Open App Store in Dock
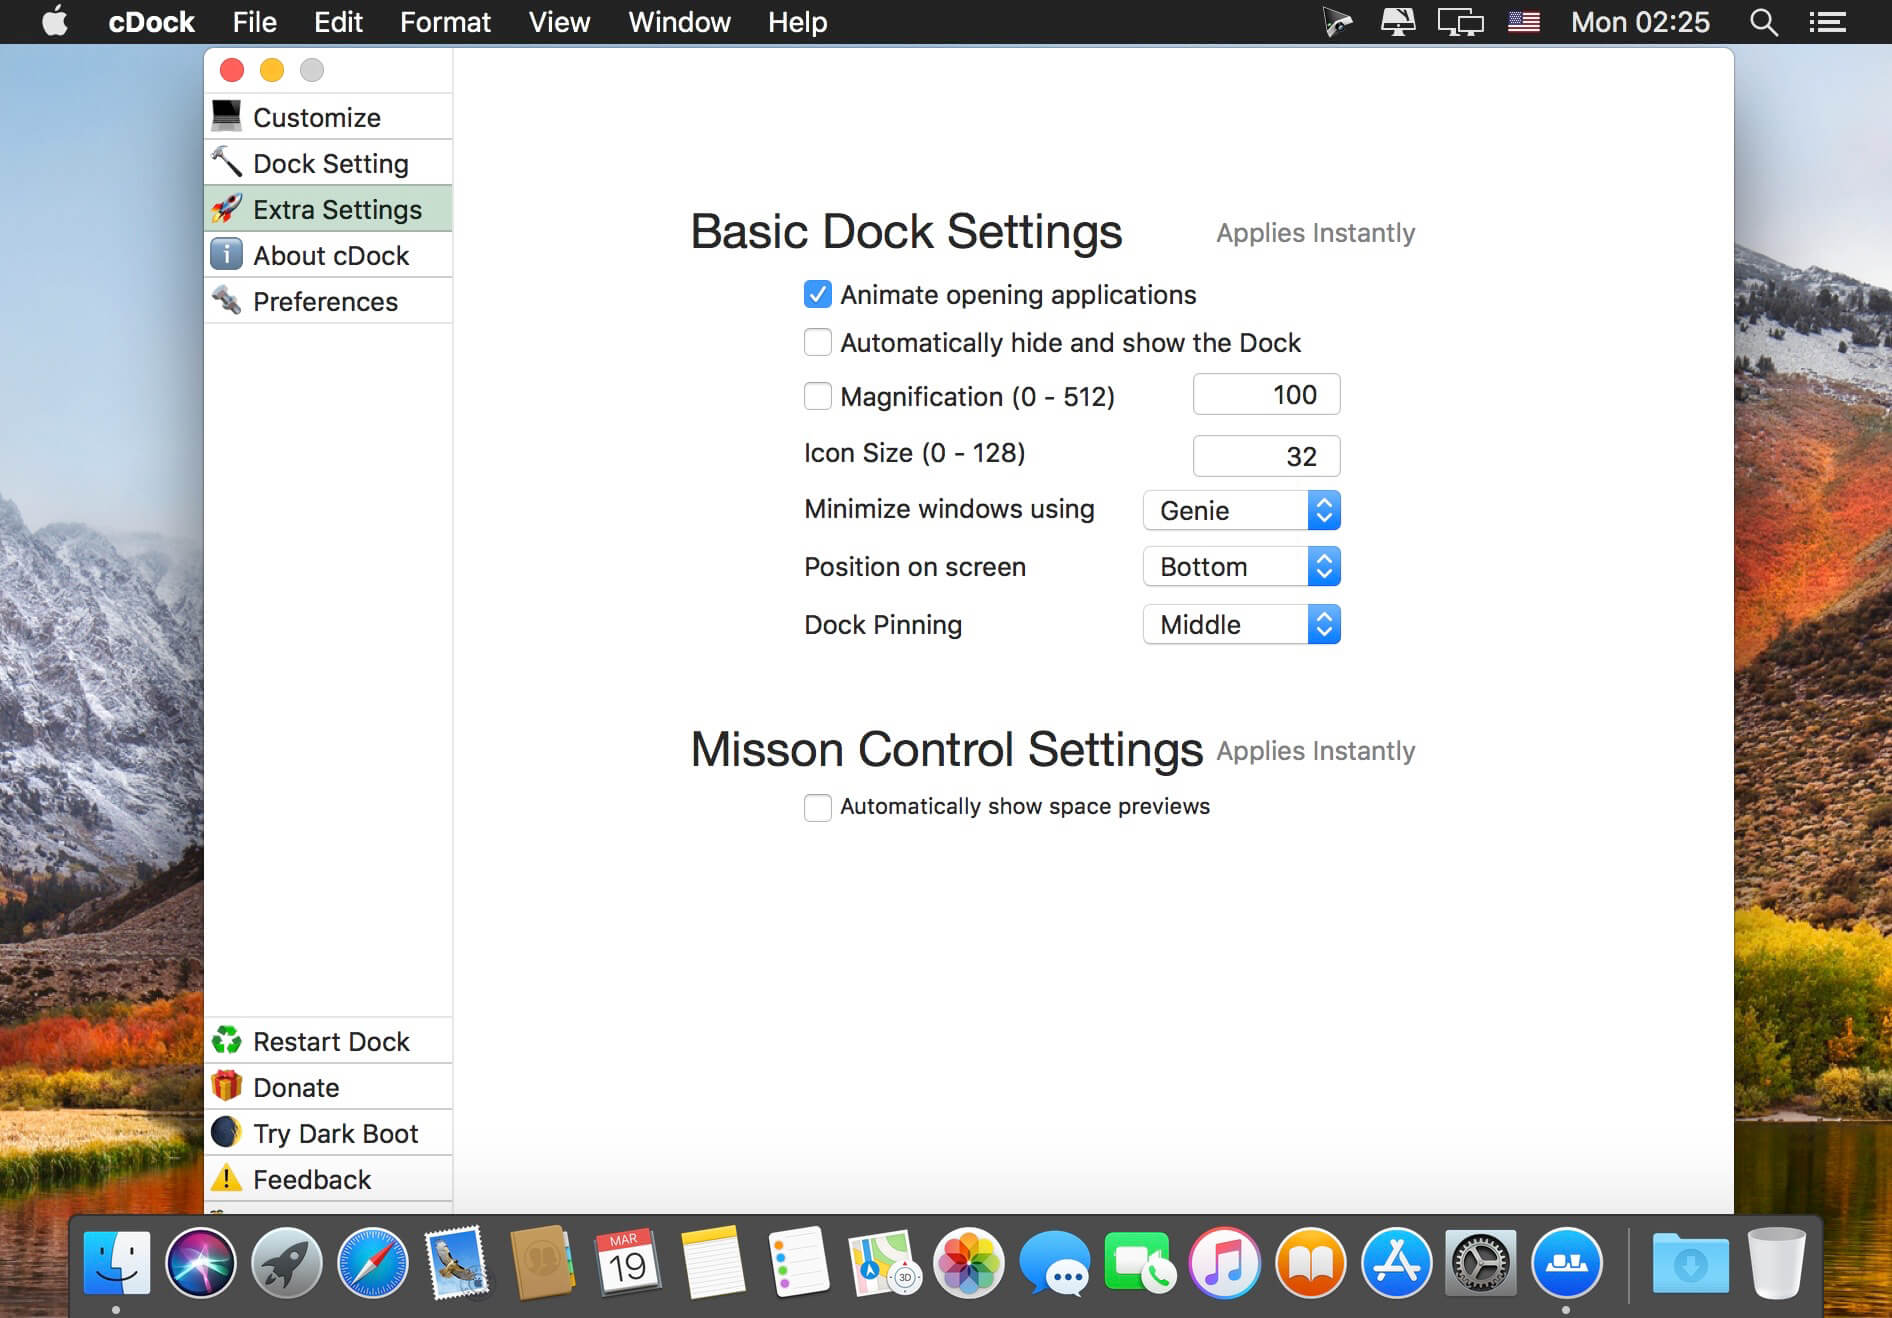 1396,1263
